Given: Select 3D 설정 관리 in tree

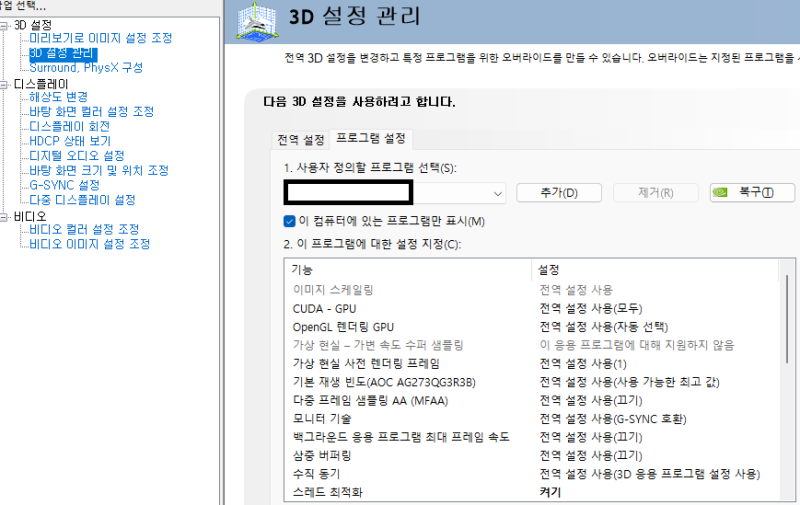Looking at the screenshot, I should tap(63, 53).
